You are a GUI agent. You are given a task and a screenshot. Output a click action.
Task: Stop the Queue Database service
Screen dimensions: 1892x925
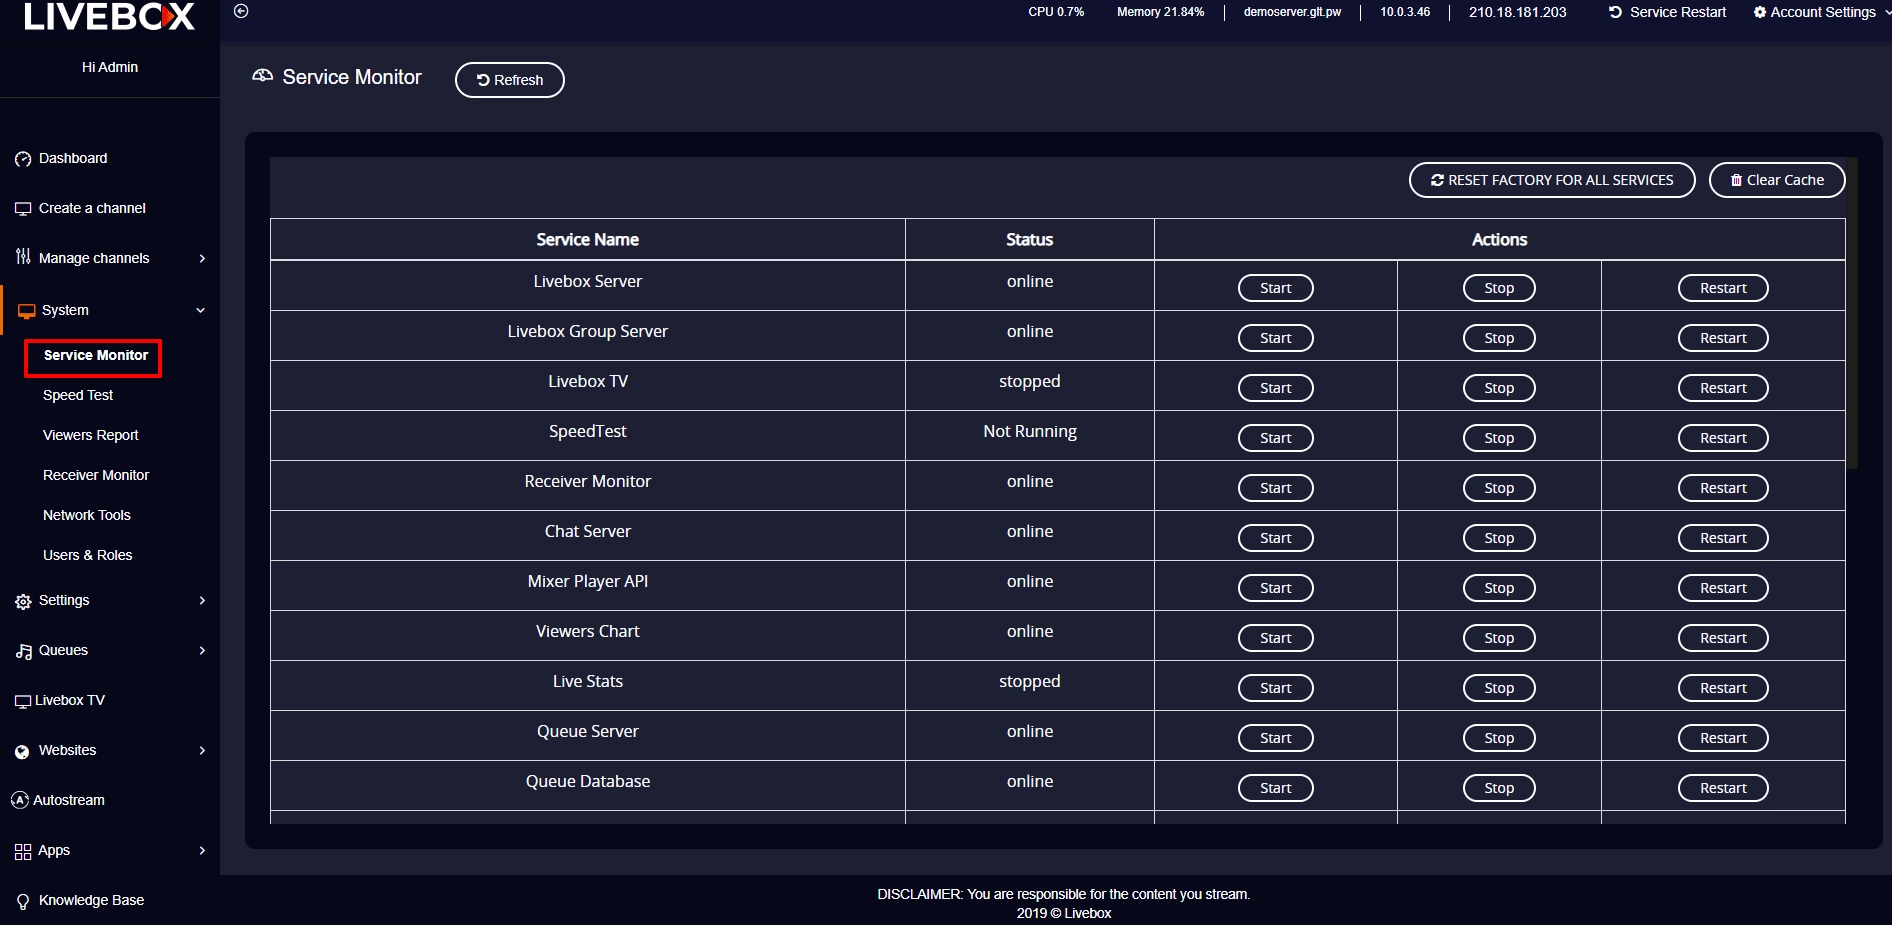click(x=1499, y=788)
